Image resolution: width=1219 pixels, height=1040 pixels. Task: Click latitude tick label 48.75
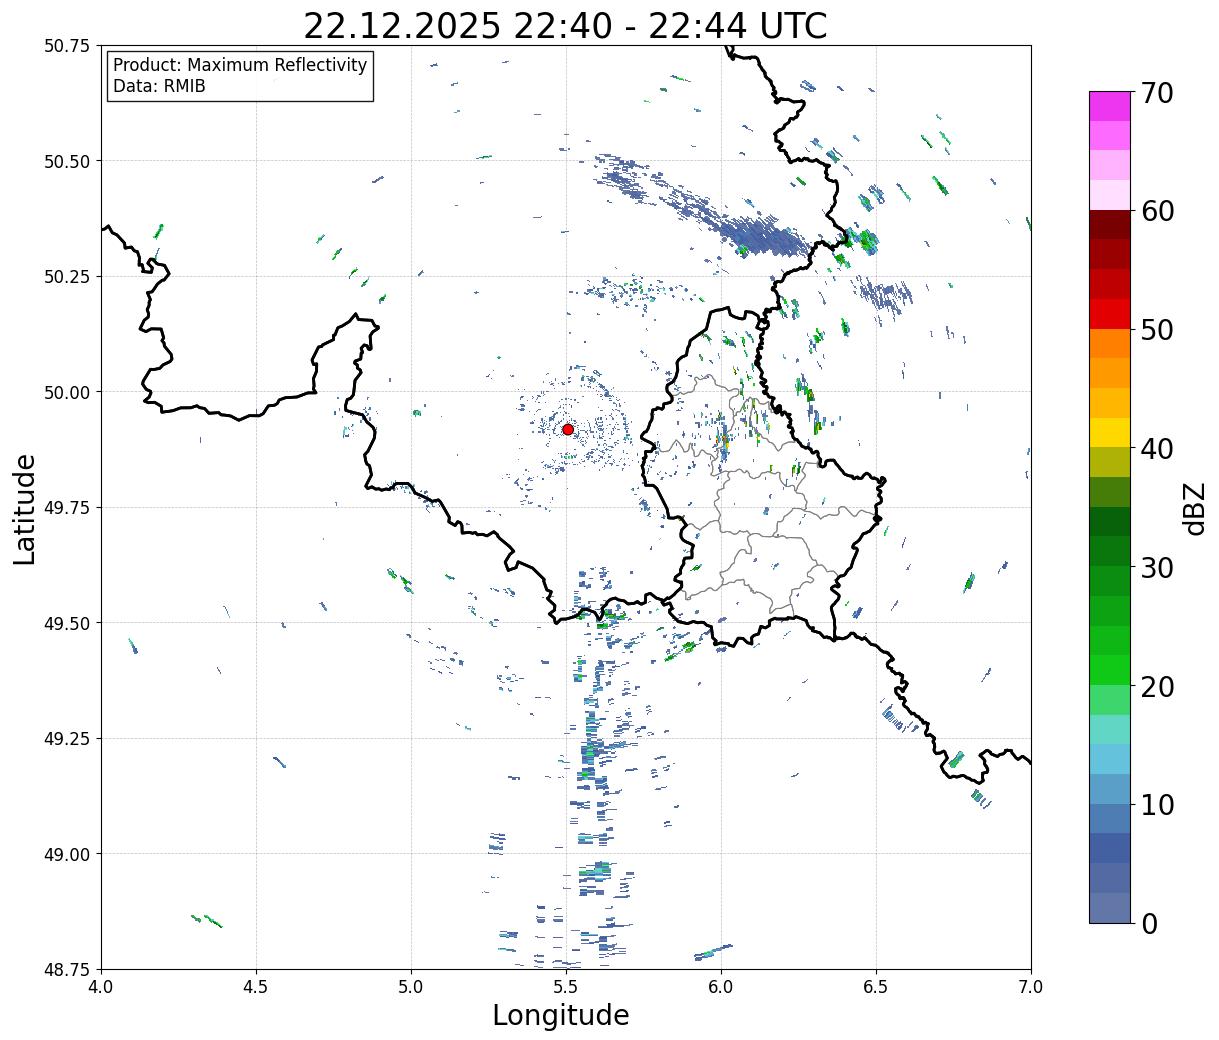pos(67,969)
